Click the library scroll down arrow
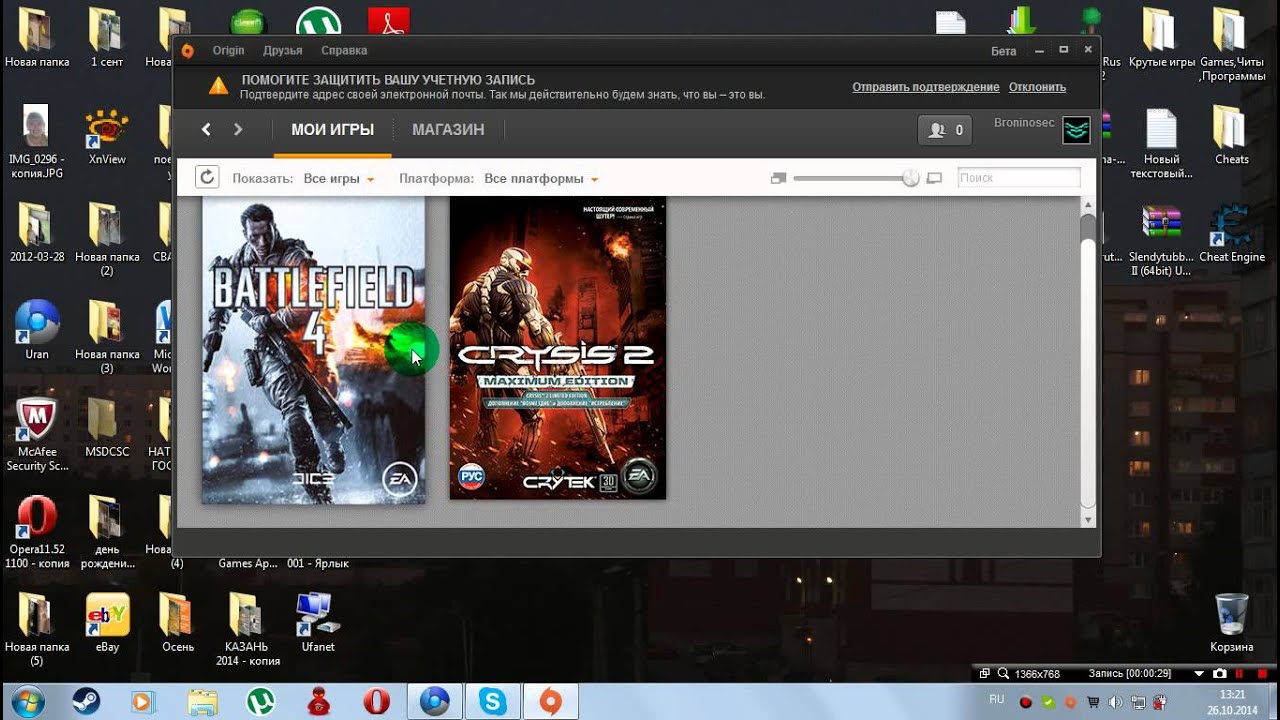The width and height of the screenshot is (1280, 720). (1088, 519)
